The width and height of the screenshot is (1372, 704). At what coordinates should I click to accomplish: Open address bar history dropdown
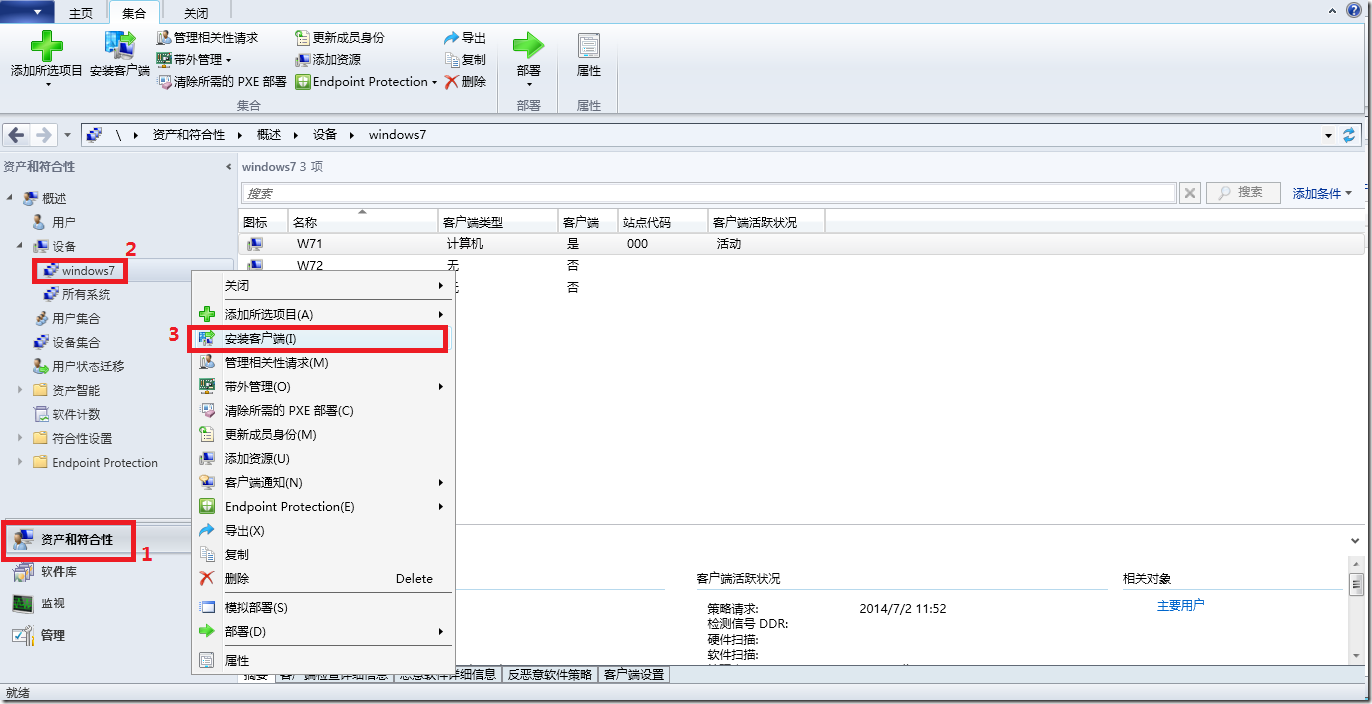click(x=1328, y=135)
